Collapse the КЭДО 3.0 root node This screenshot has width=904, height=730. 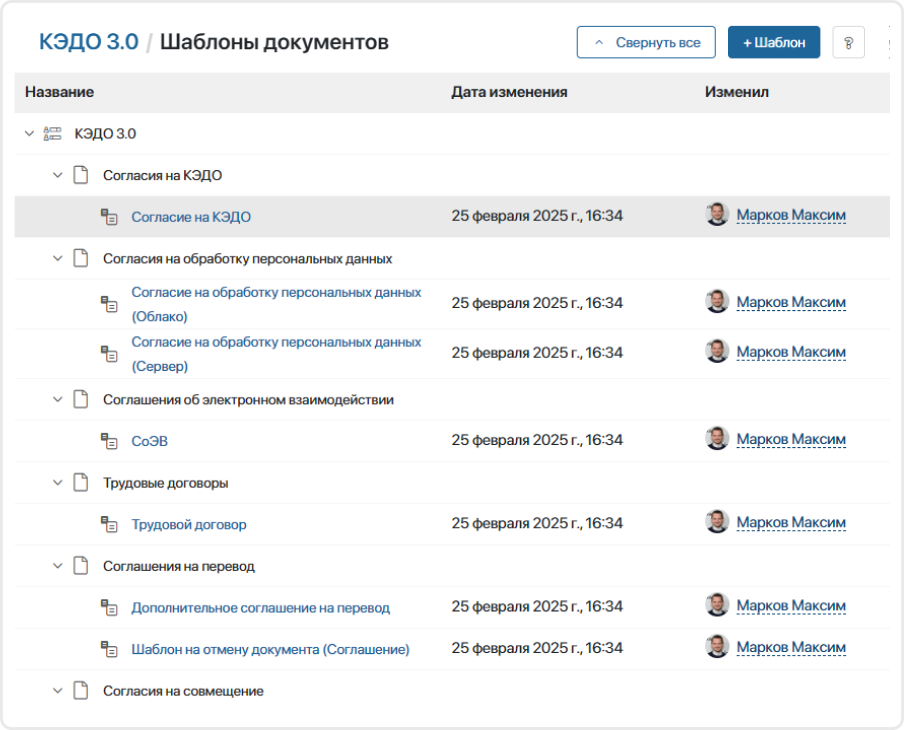29,133
